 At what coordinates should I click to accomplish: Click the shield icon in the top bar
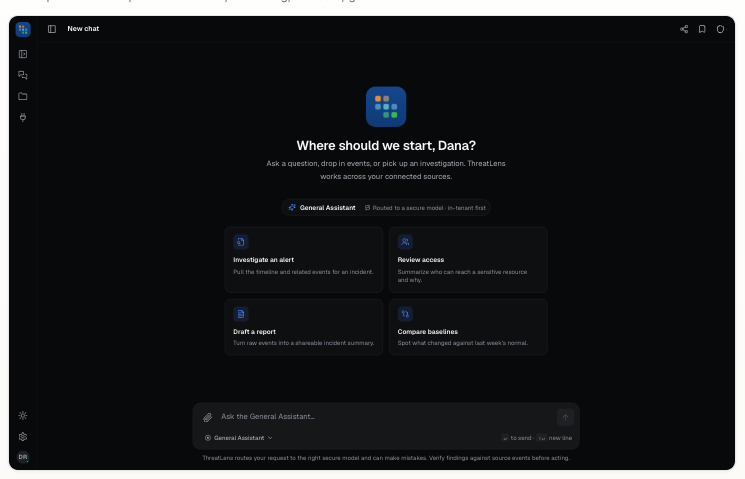720,29
